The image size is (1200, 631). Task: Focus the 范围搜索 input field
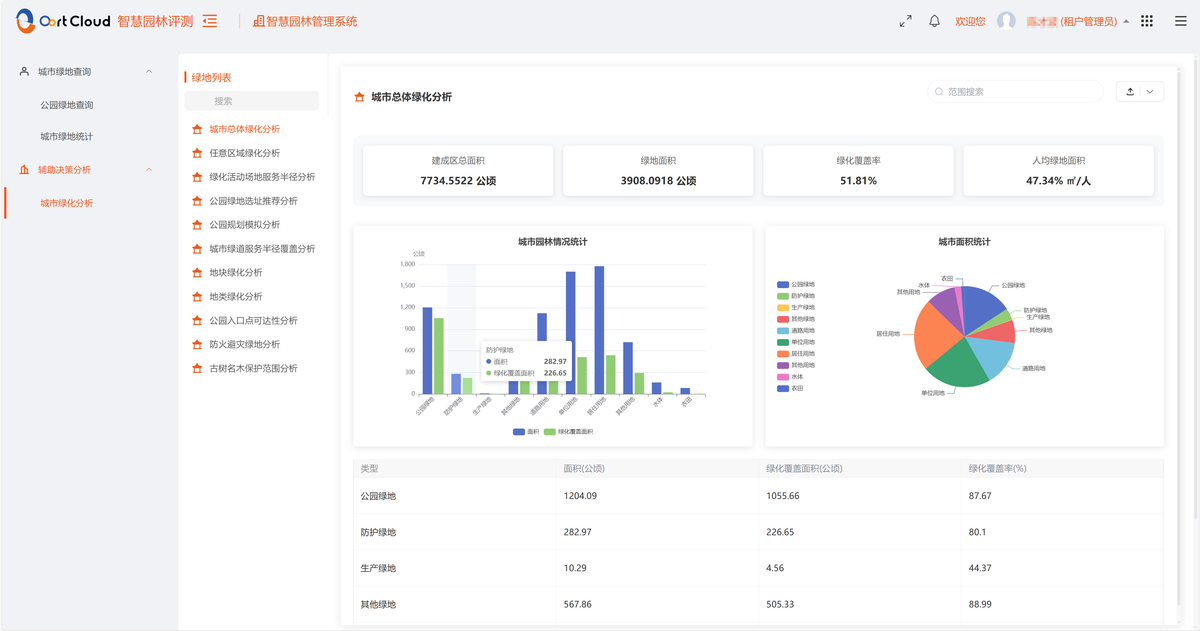[x=1016, y=92]
